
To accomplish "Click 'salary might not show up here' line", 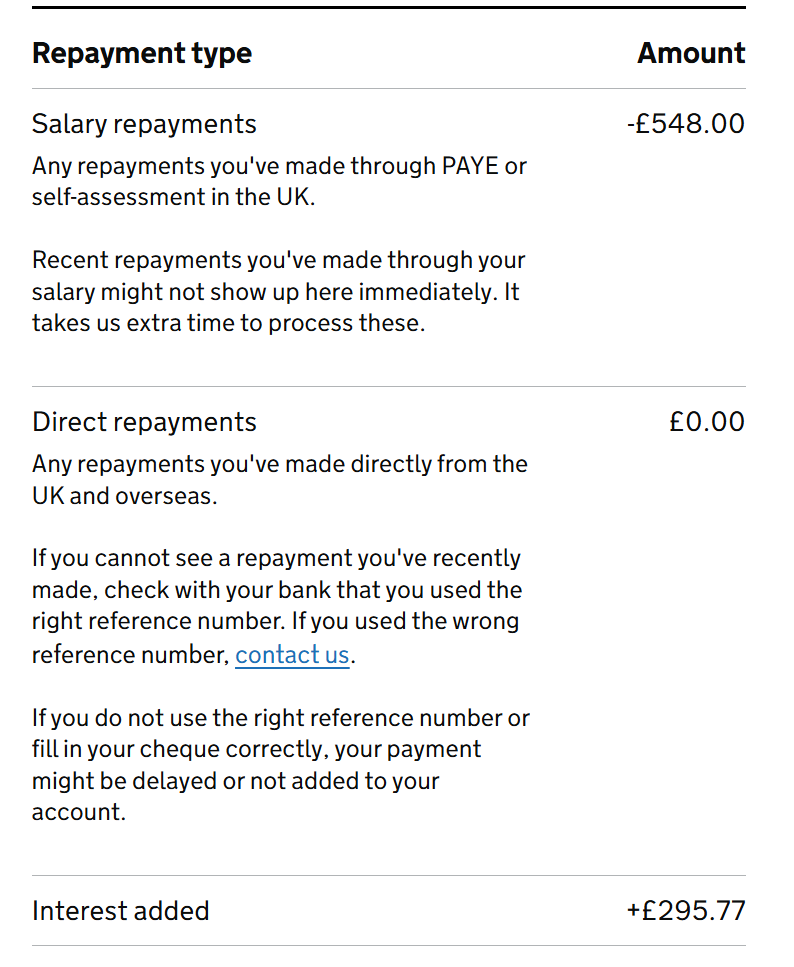I will click(x=275, y=292).
